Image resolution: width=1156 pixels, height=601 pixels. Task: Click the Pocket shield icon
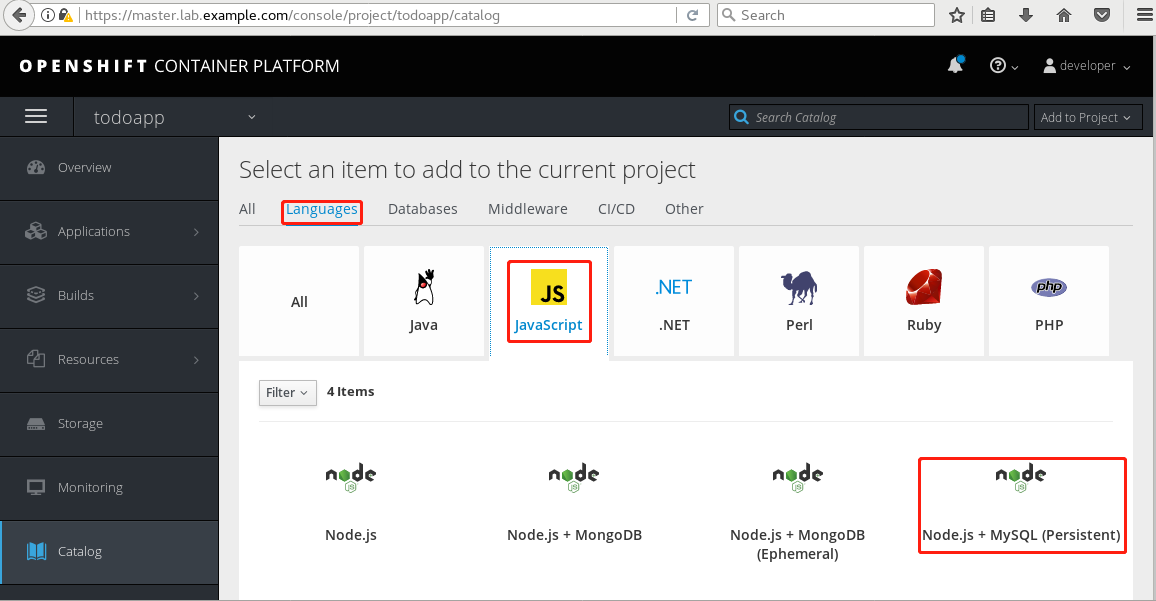tap(1101, 15)
